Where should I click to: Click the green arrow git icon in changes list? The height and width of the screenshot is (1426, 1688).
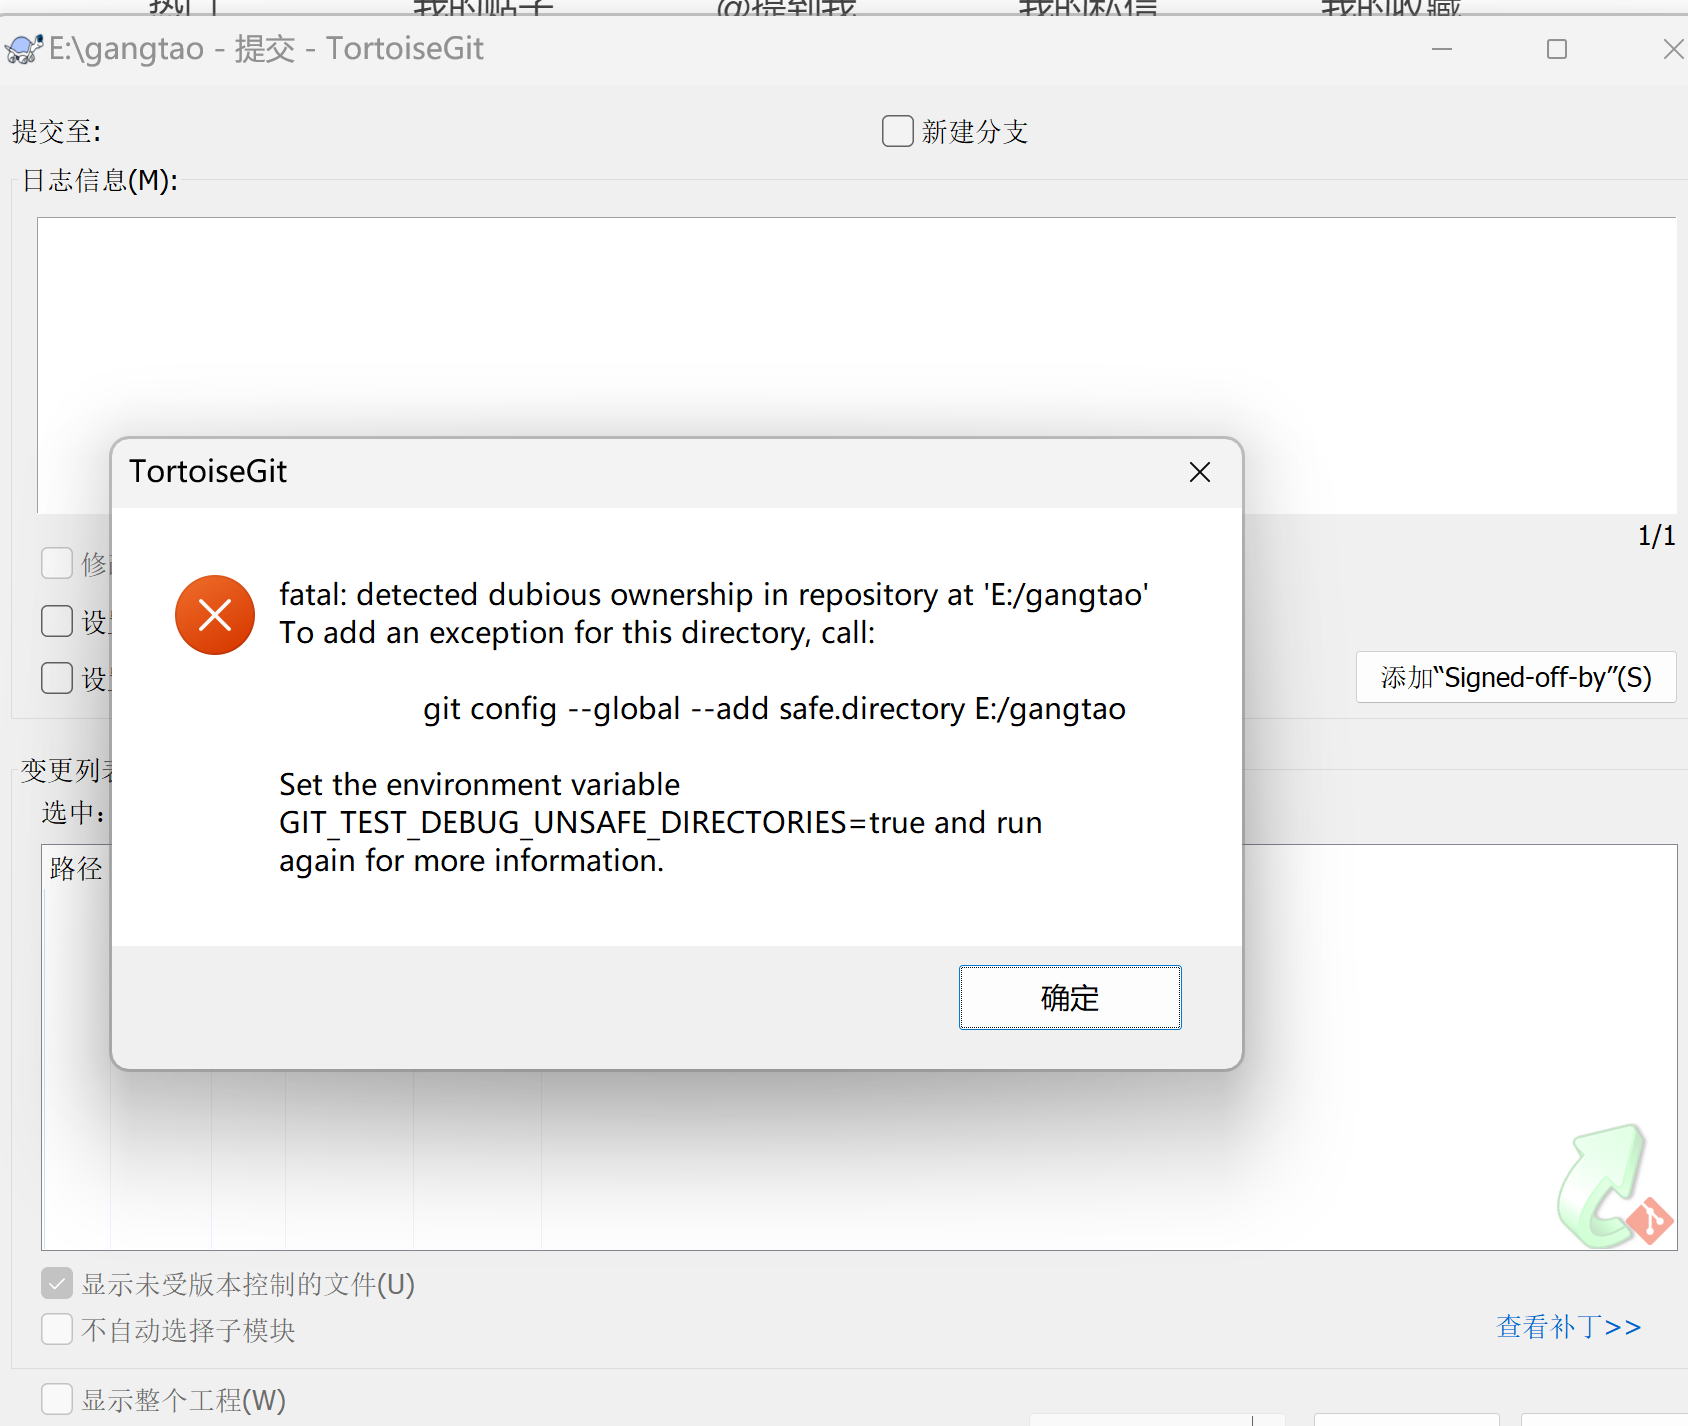coord(1614,1186)
